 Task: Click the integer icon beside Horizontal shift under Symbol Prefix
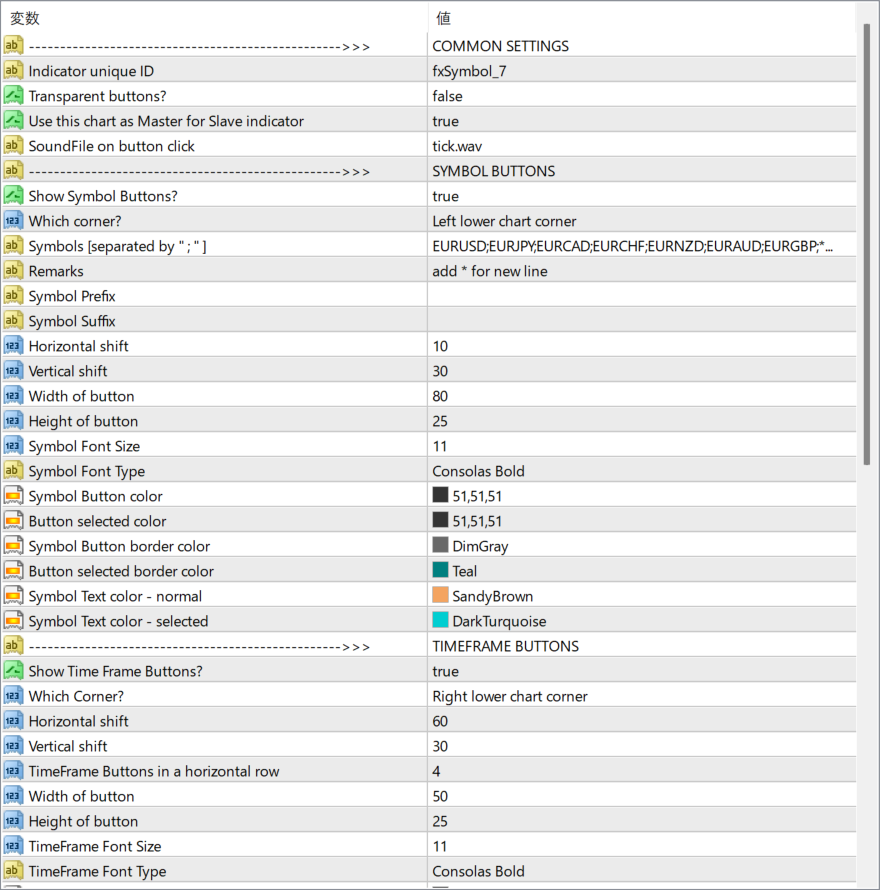coord(13,346)
